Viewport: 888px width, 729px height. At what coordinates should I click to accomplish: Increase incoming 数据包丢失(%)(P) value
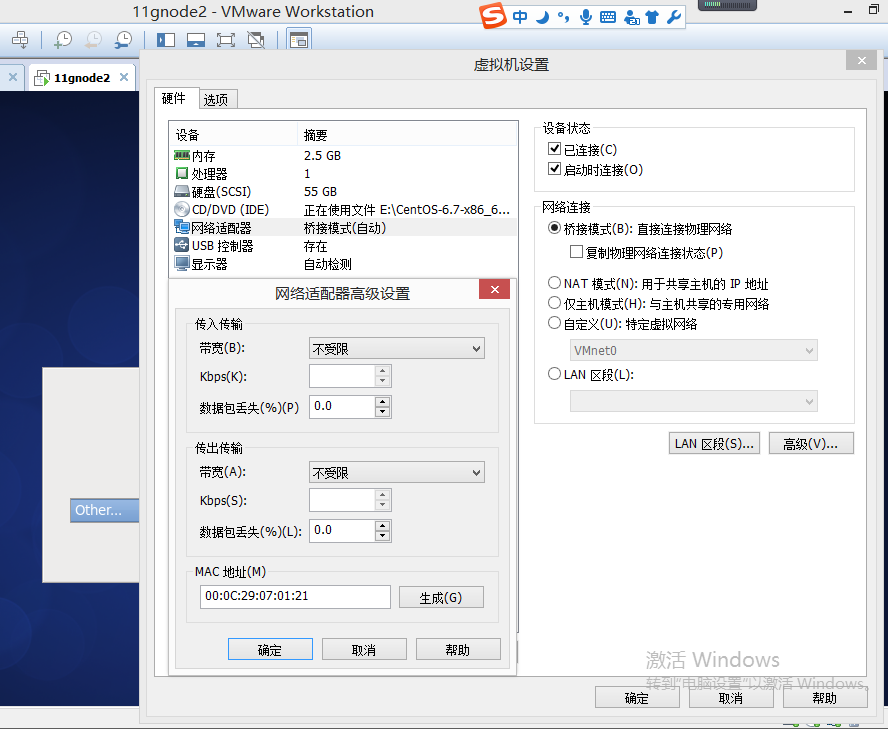point(383,402)
